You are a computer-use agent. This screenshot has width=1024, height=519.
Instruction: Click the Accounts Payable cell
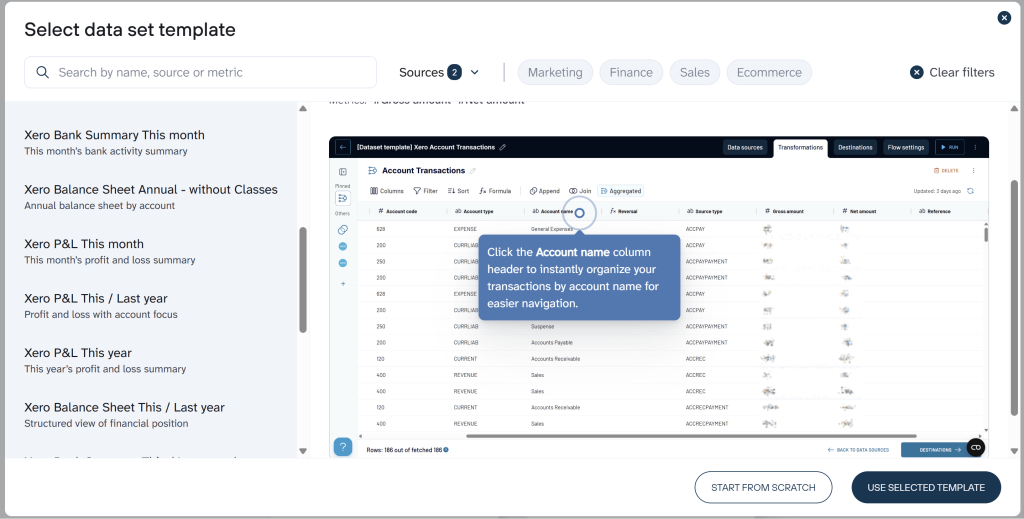(552, 342)
